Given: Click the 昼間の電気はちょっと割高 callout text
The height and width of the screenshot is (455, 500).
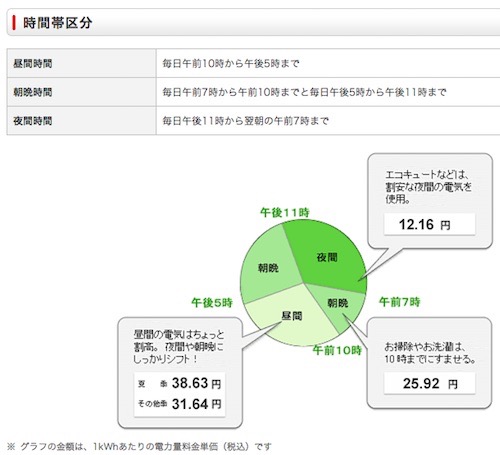Looking at the screenshot, I should [x=179, y=347].
